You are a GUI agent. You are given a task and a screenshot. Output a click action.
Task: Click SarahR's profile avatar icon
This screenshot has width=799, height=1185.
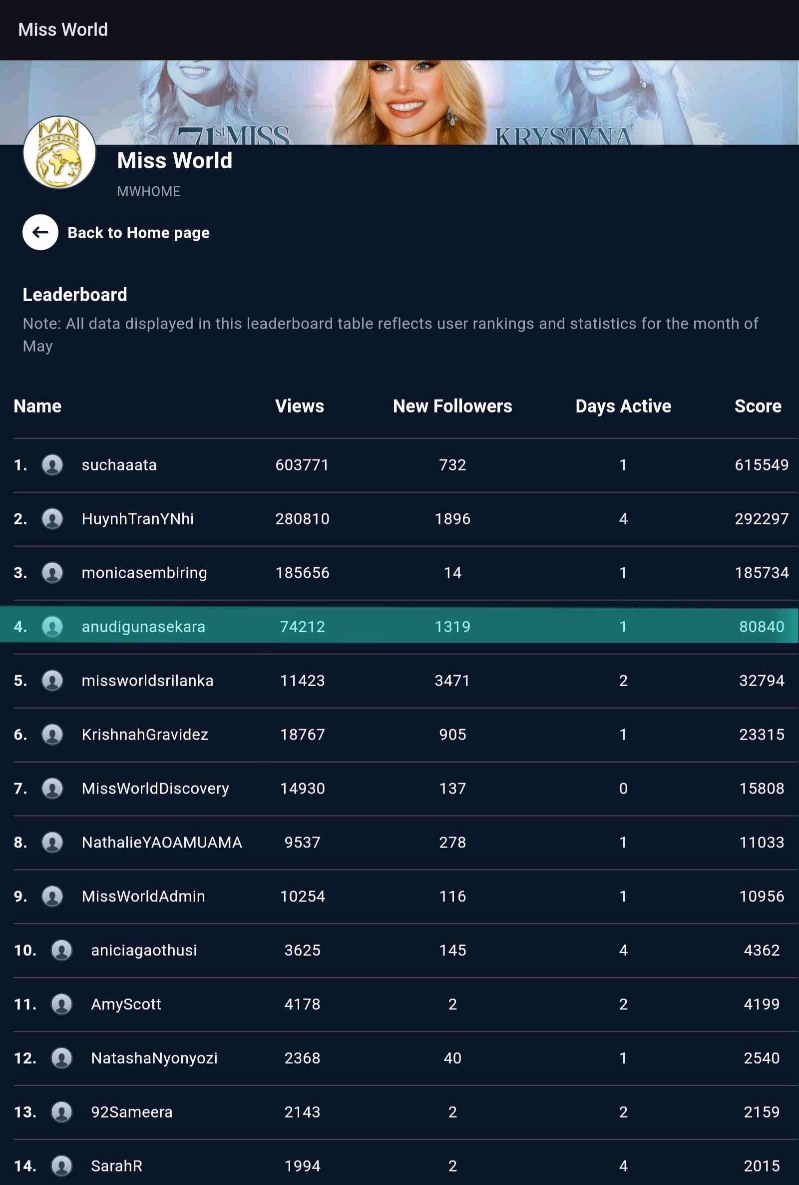[61, 1165]
